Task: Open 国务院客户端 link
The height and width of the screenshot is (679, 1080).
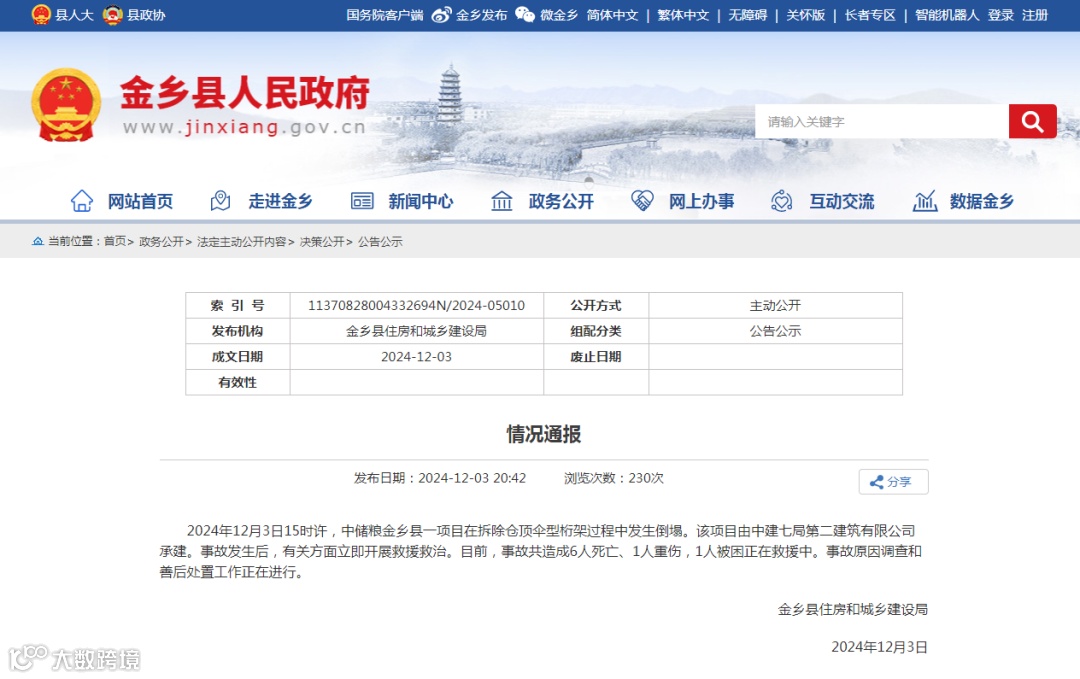Action: point(385,15)
